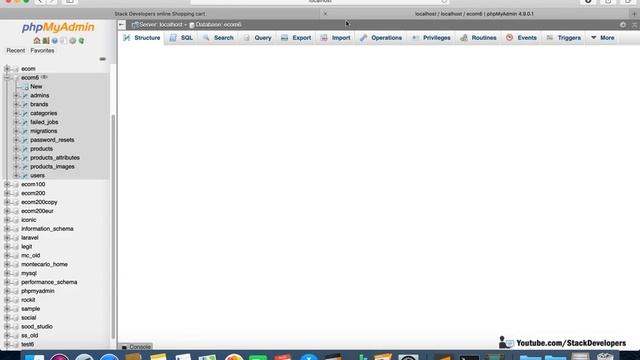Viewport: 640px width, 360px height.
Task: Select the password_resets table
Action: click(x=52, y=140)
